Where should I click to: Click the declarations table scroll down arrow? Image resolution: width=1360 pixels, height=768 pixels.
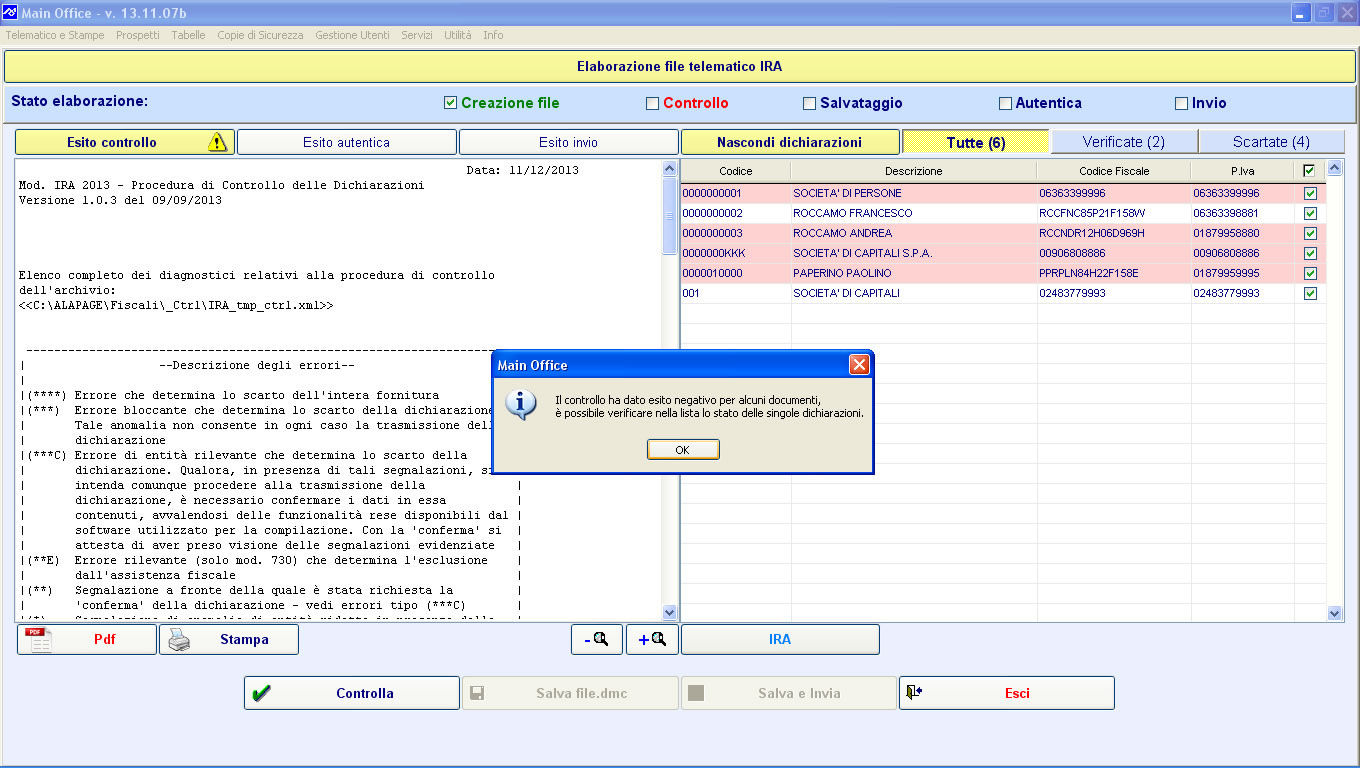coord(1334,612)
